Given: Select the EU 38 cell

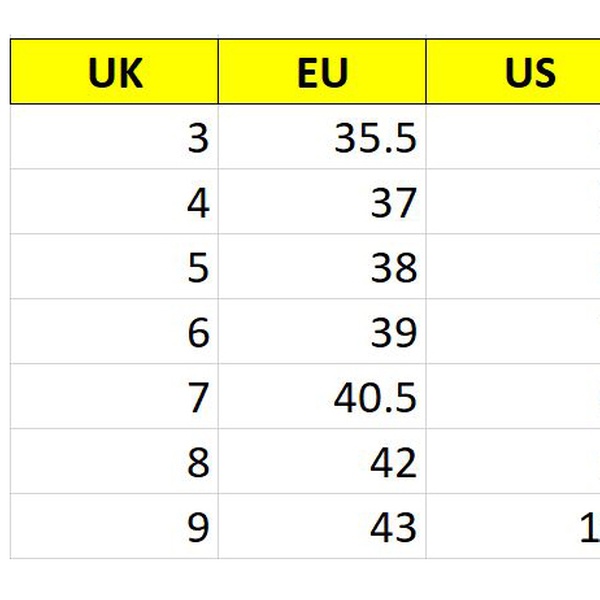Looking at the screenshot, I should pos(322,267).
